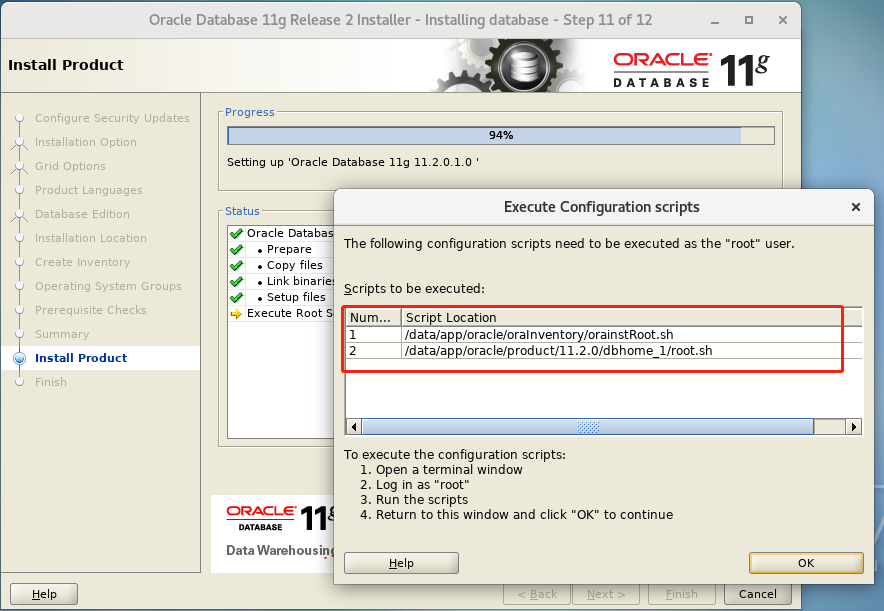
Task: Select Operating System Groups step
Action: (108, 286)
